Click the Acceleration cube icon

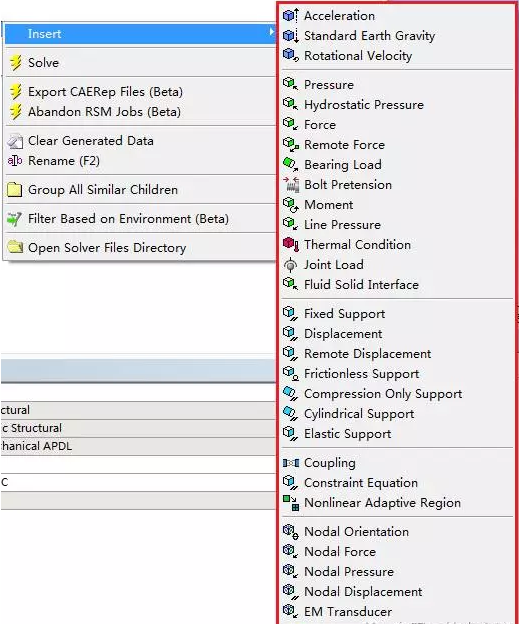pos(291,16)
